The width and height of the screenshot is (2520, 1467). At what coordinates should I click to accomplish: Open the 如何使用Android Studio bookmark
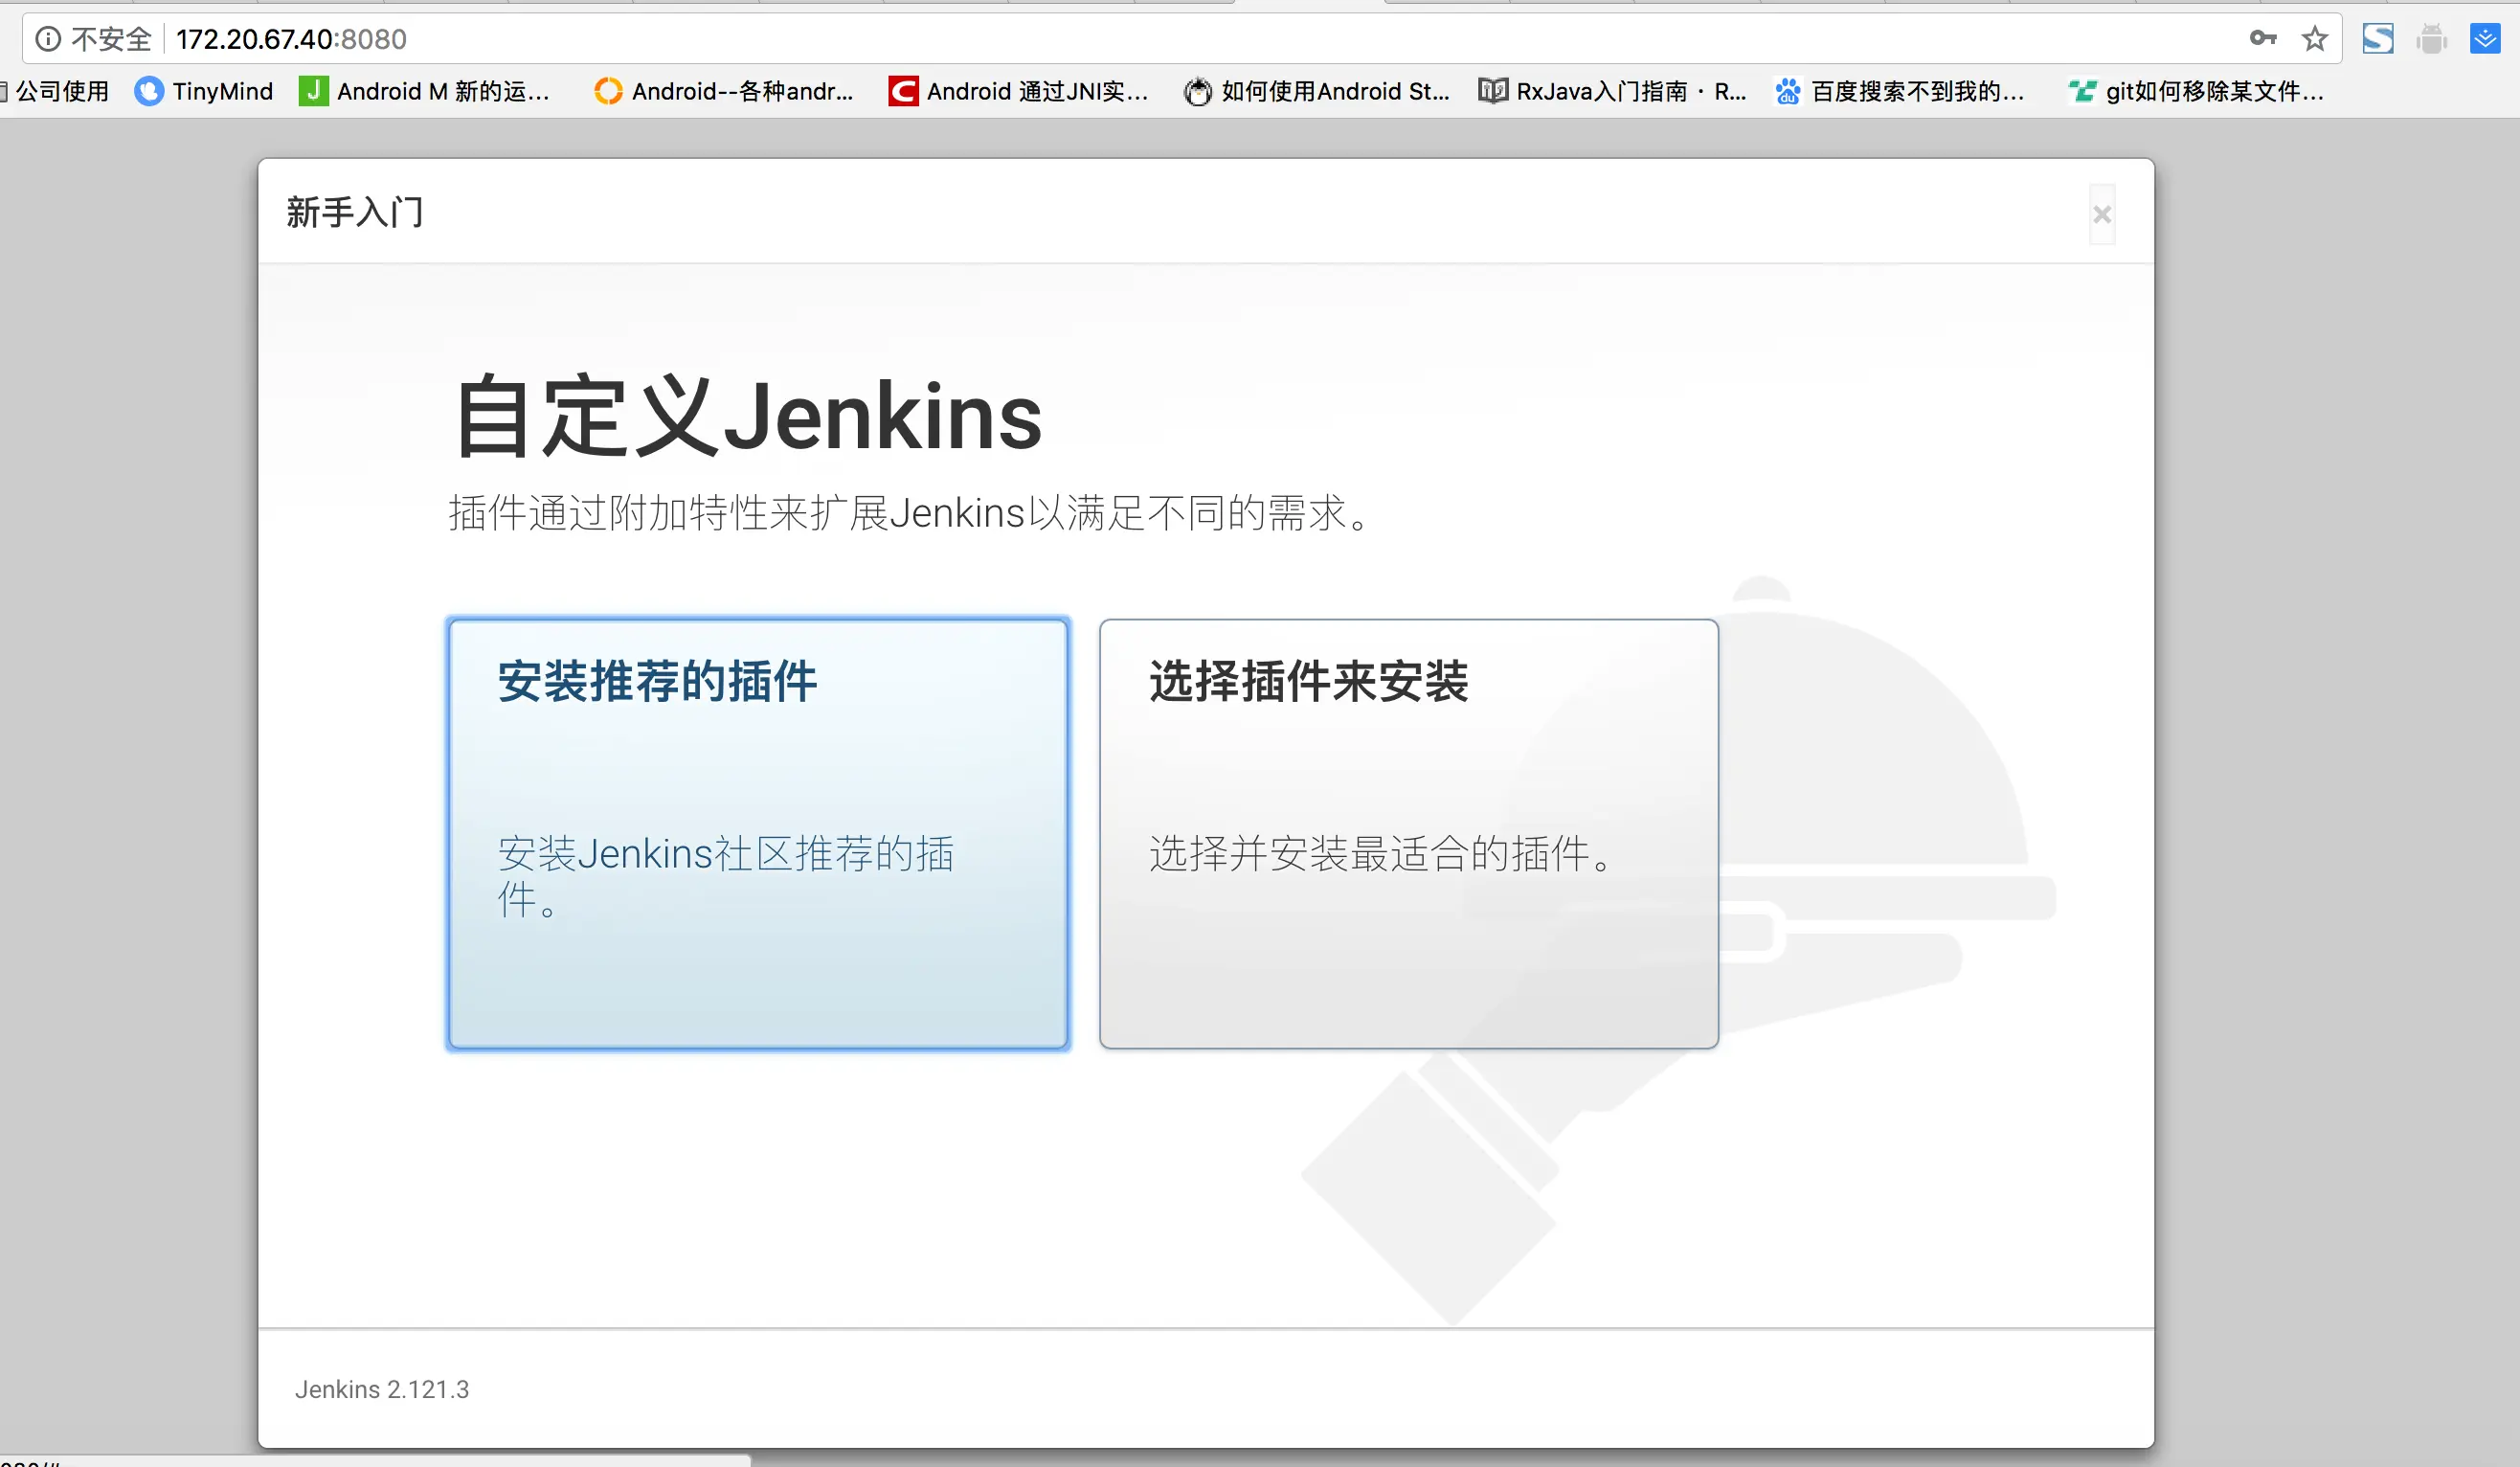(1317, 91)
